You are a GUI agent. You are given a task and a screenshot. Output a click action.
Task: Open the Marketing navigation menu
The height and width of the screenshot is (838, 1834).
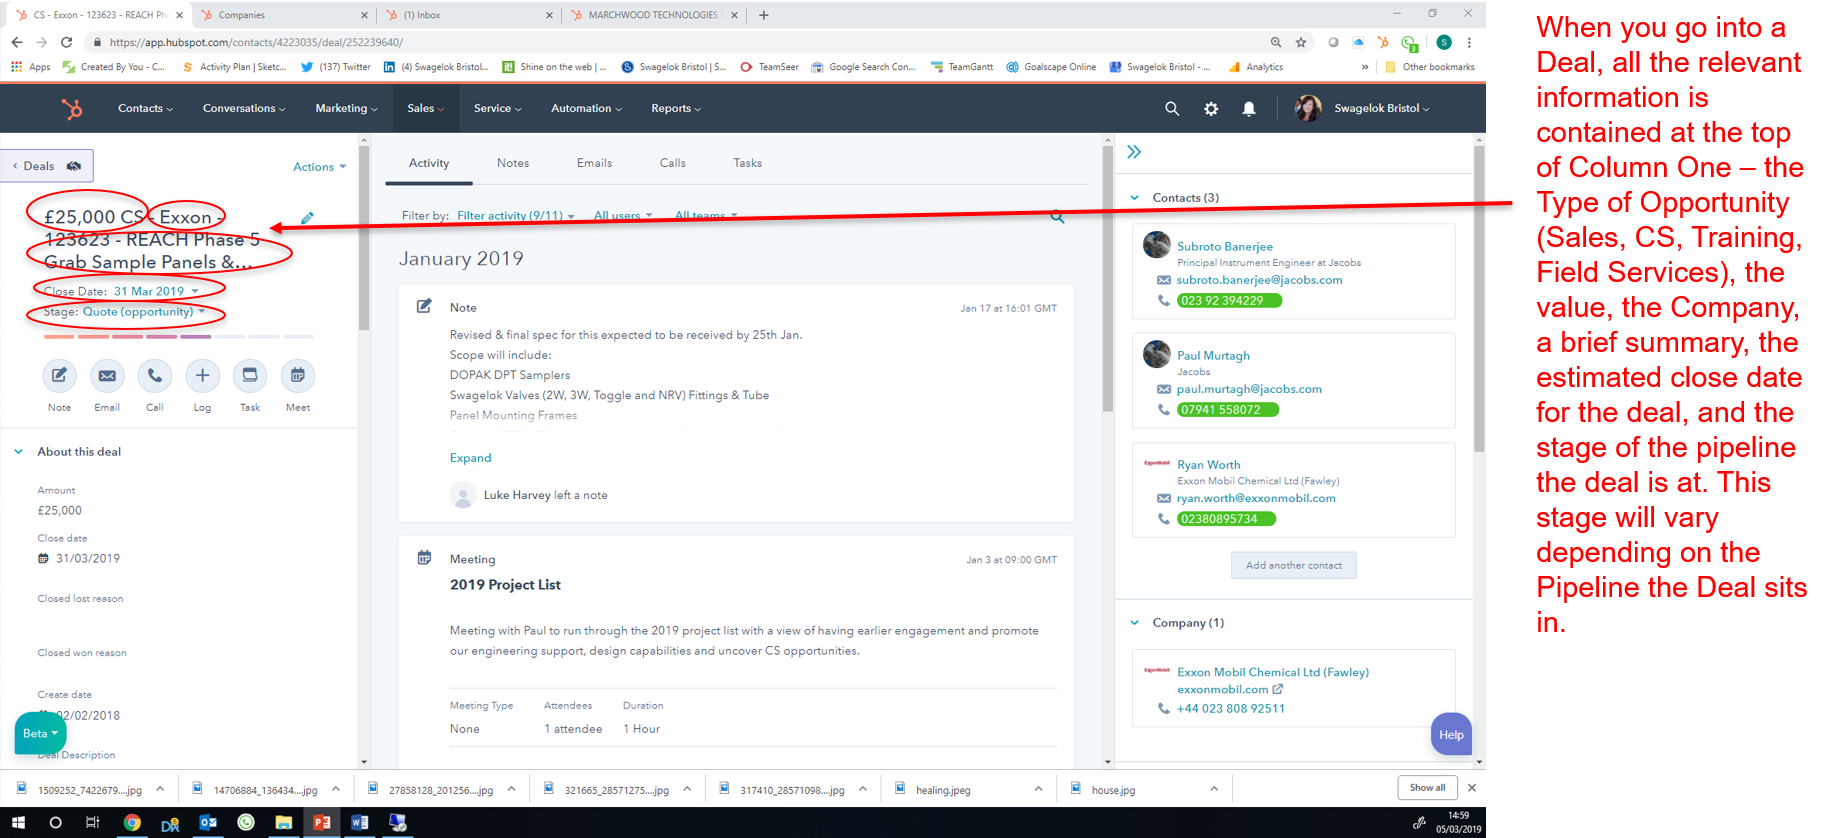[x=346, y=108]
